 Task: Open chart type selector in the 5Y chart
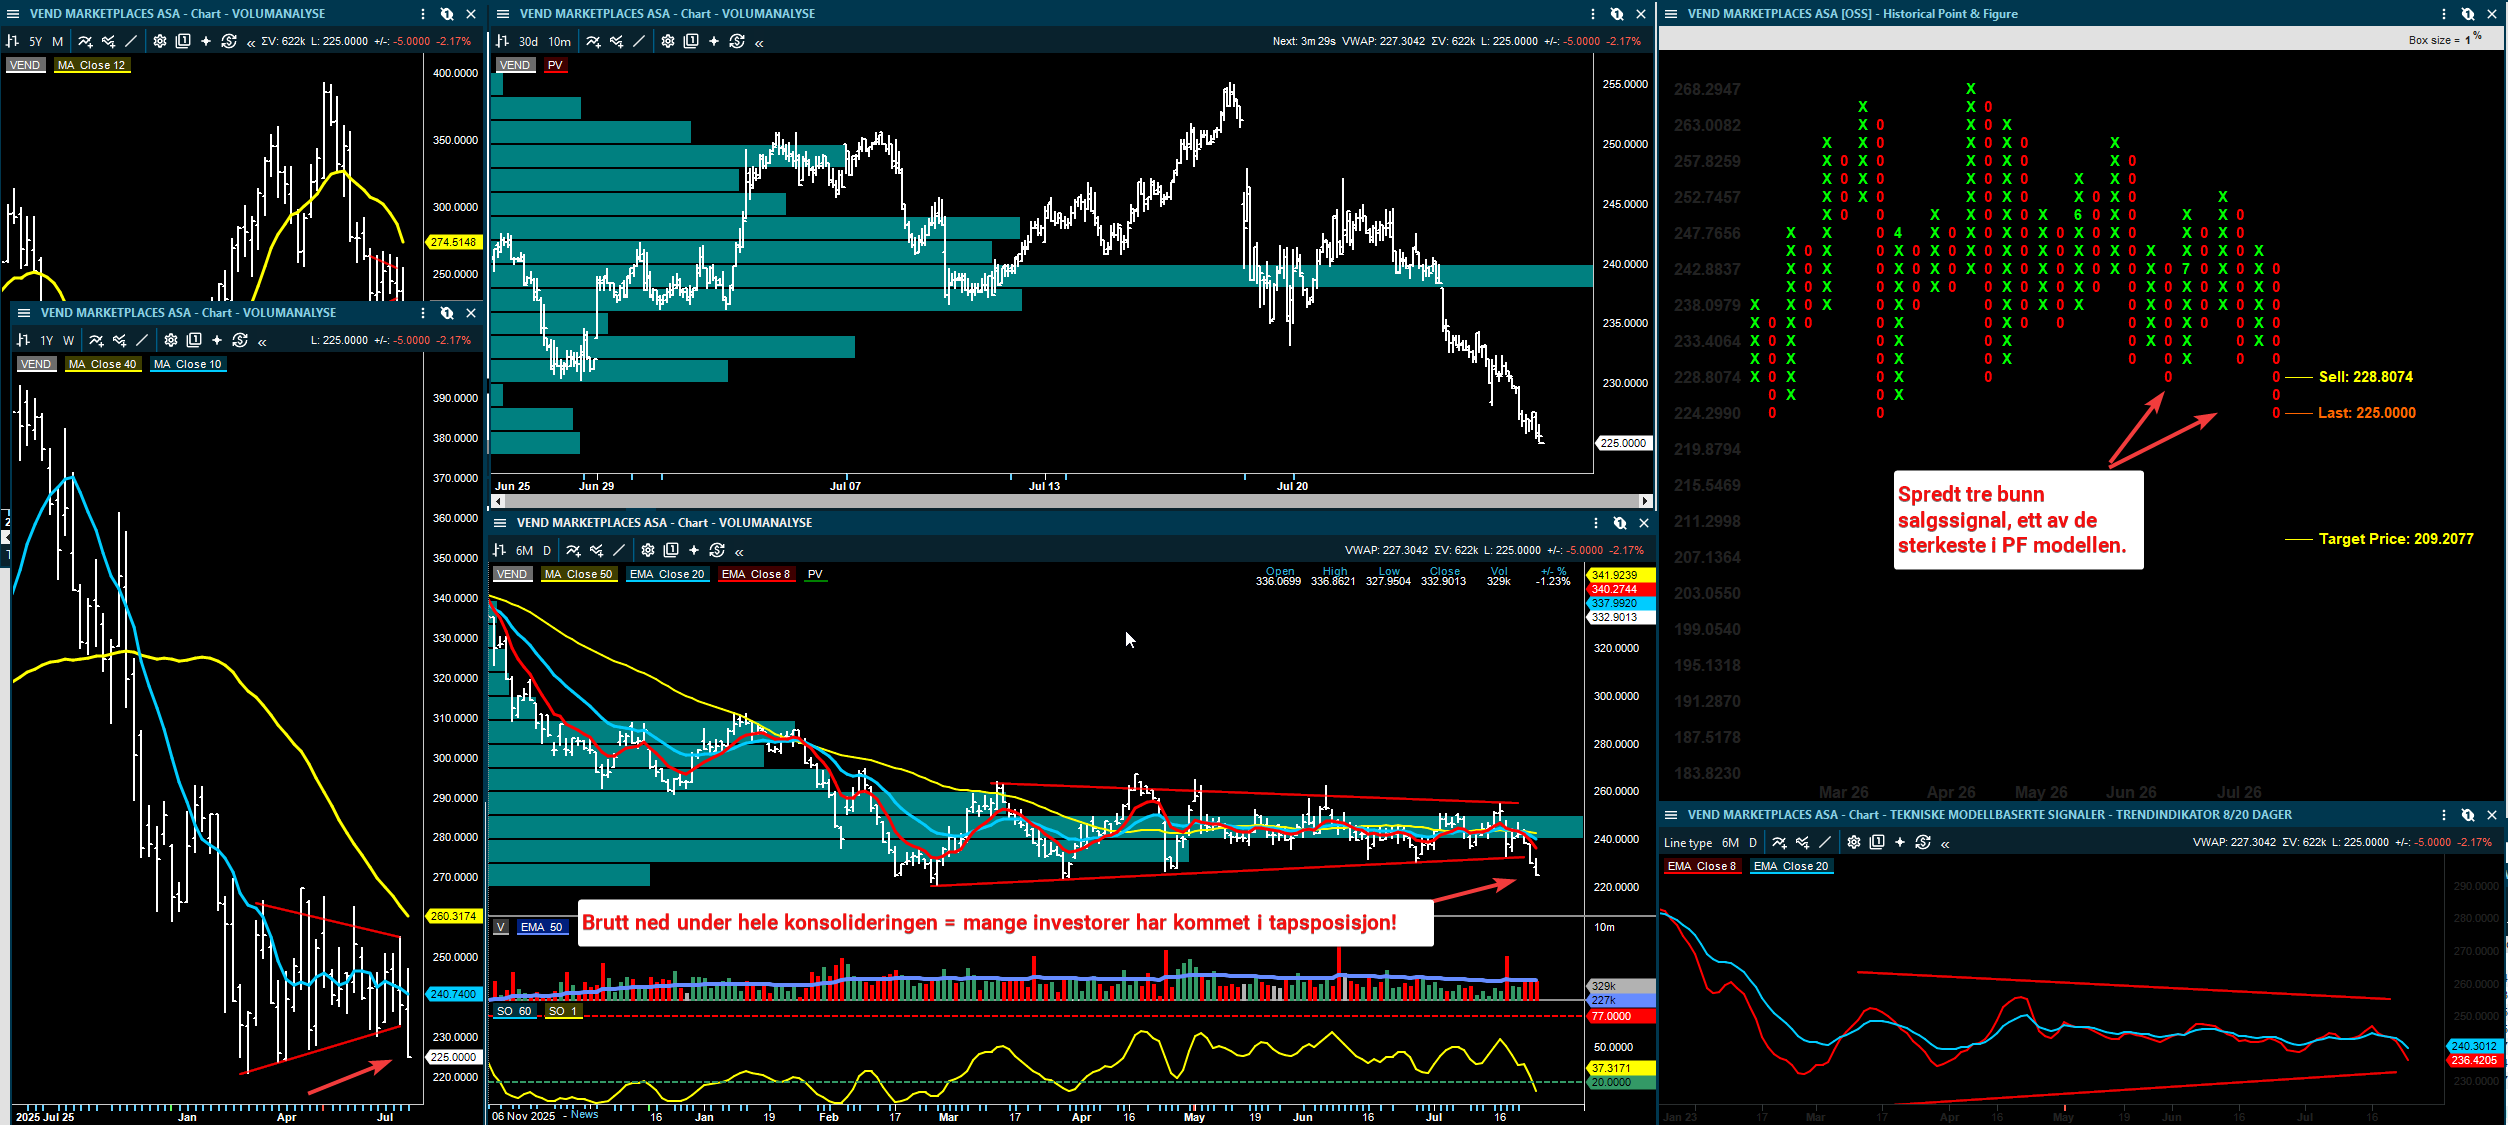click(x=12, y=41)
